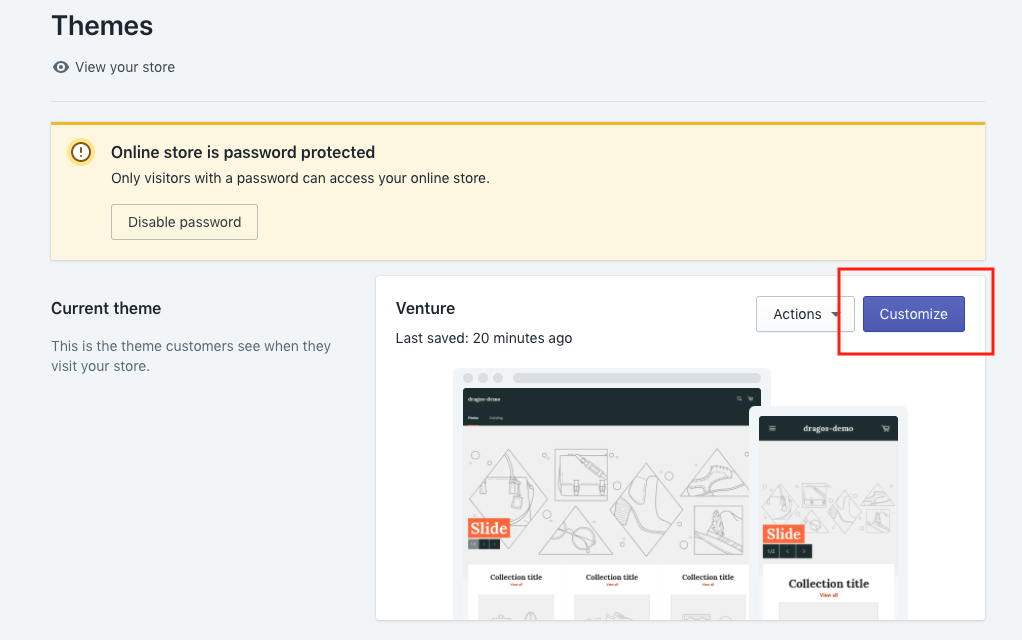Viewport: 1022px width, 640px height.
Task: Click the yellow warning icon in the banner
Action: coord(81,152)
